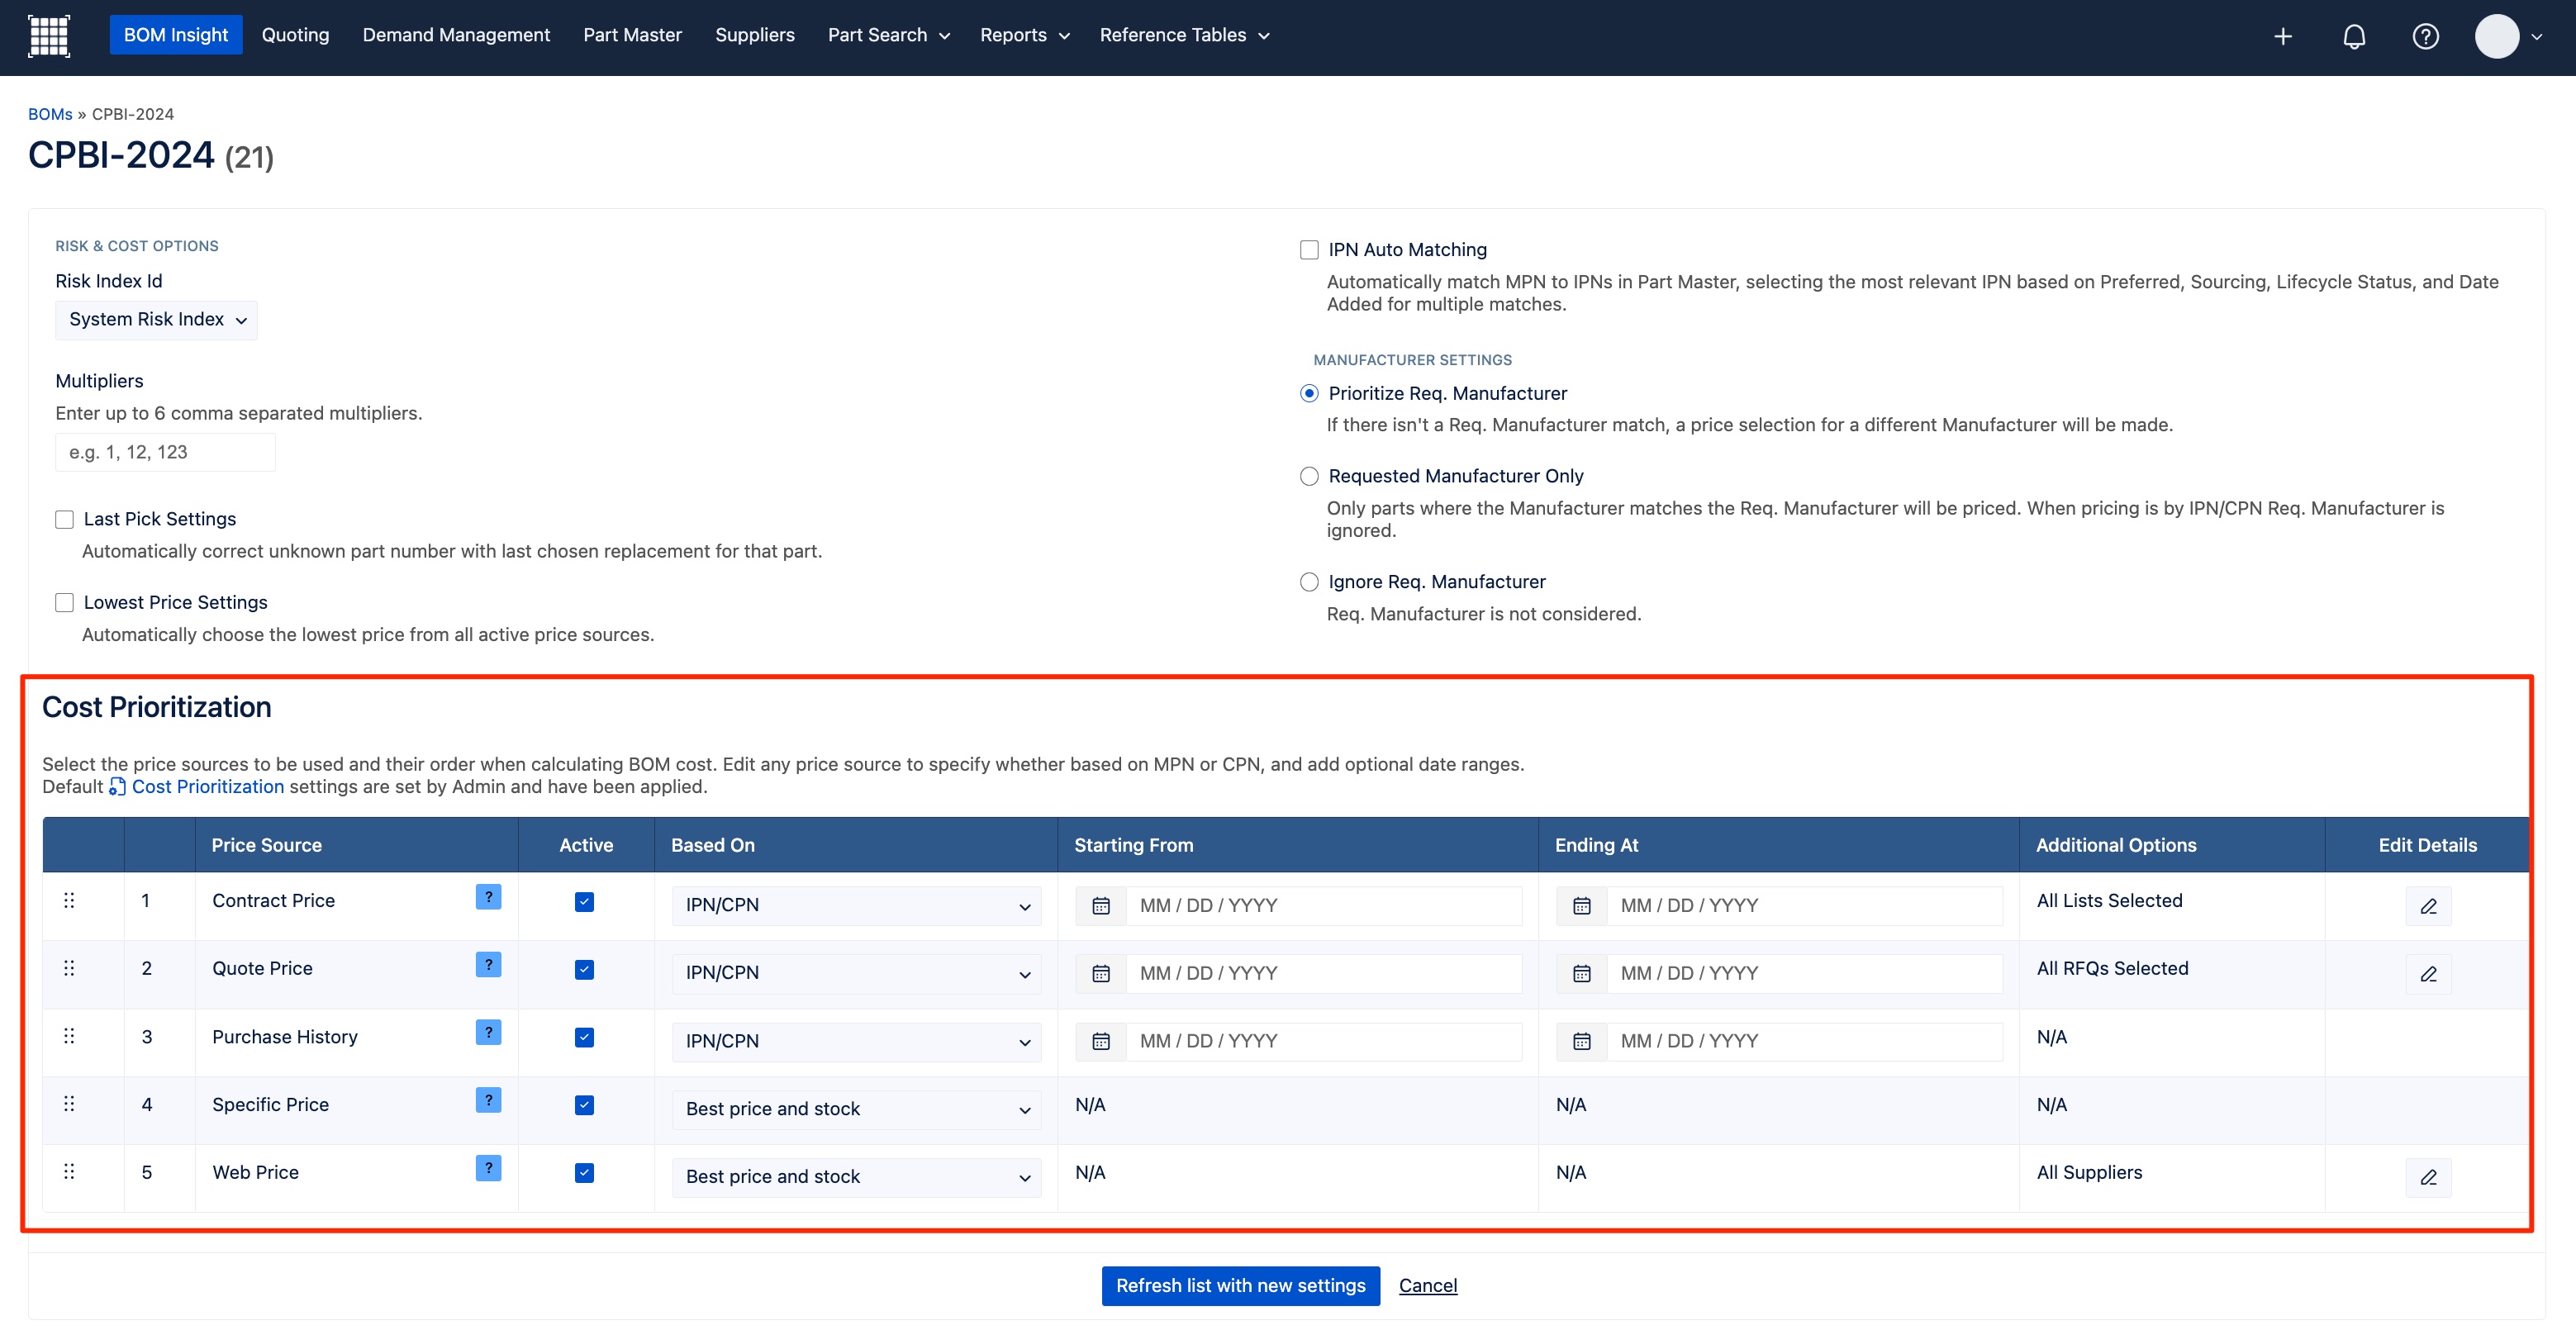Open Based On dropdown for Quote Price

(x=857, y=974)
